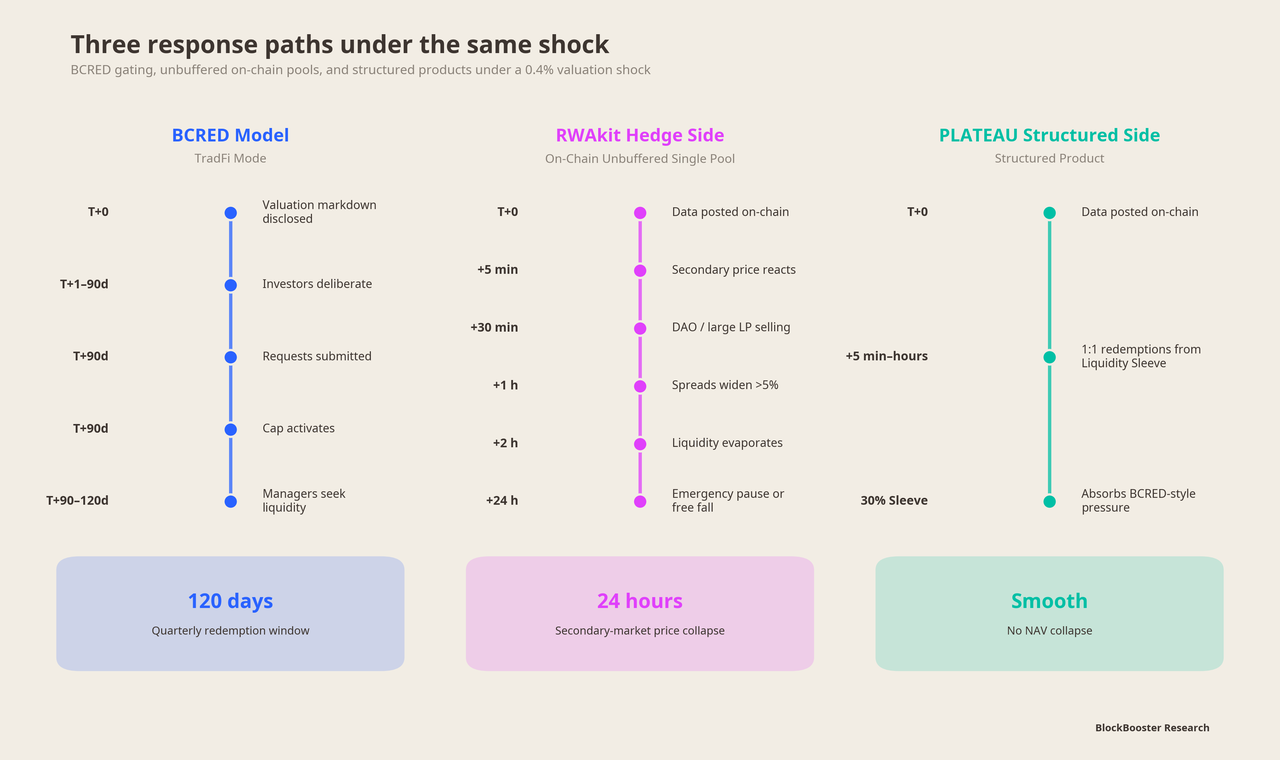This screenshot has width=1280, height=760.
Task: Click the 'PLATEAU Structured Side' heading
Action: (1049, 135)
